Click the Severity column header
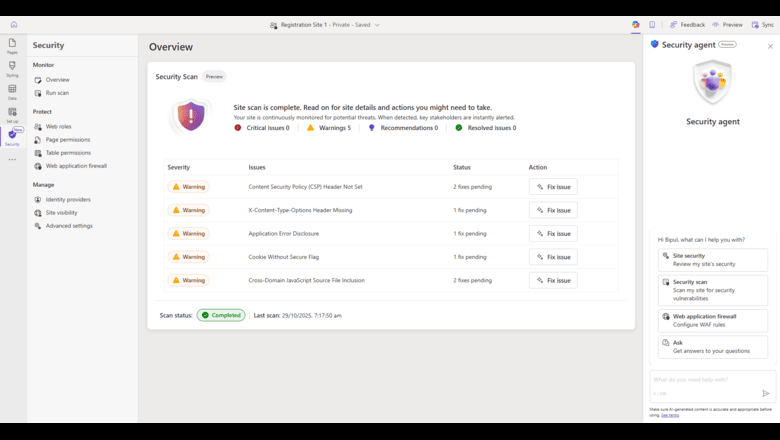 (179, 168)
